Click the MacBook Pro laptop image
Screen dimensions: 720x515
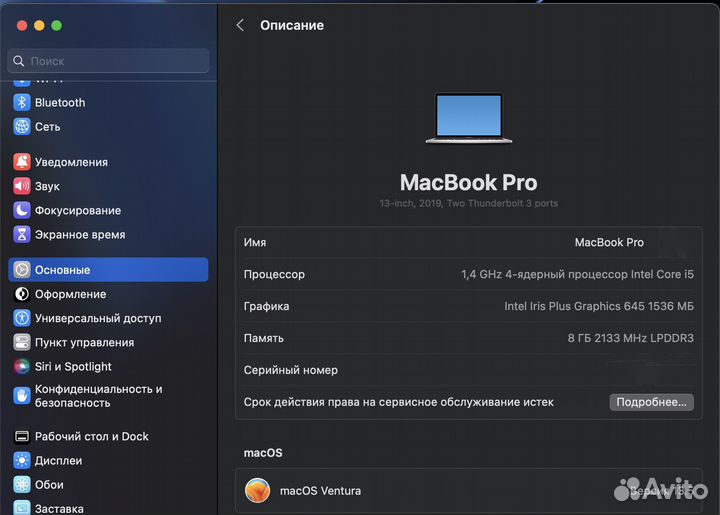click(468, 118)
